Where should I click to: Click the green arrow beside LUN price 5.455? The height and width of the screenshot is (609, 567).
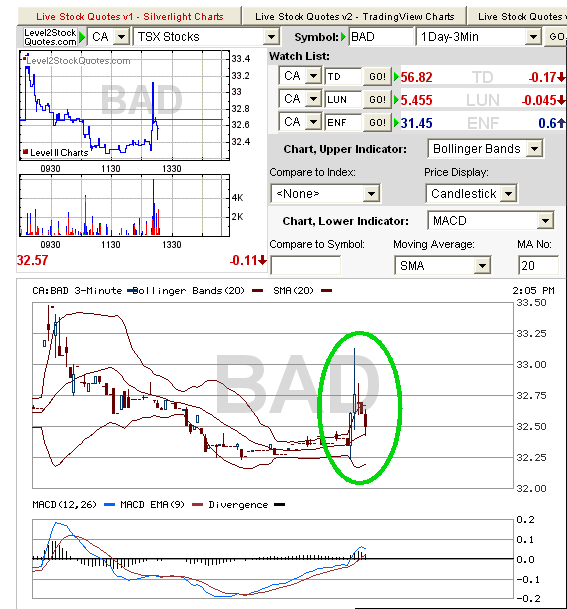(396, 100)
